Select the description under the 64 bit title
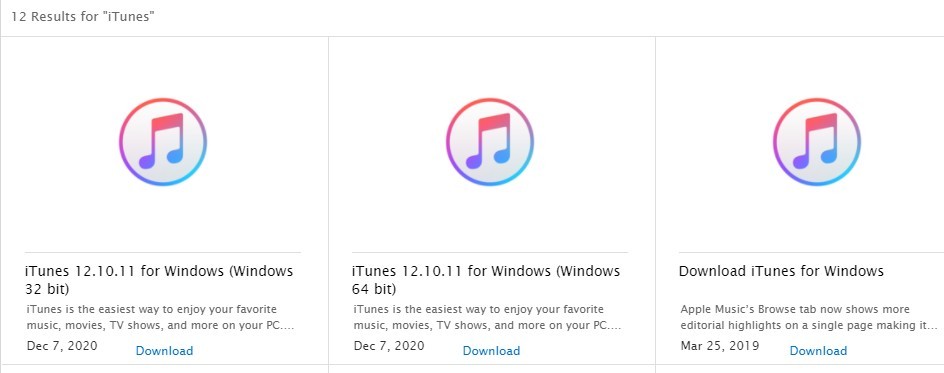This screenshot has width=944, height=373. (487, 318)
